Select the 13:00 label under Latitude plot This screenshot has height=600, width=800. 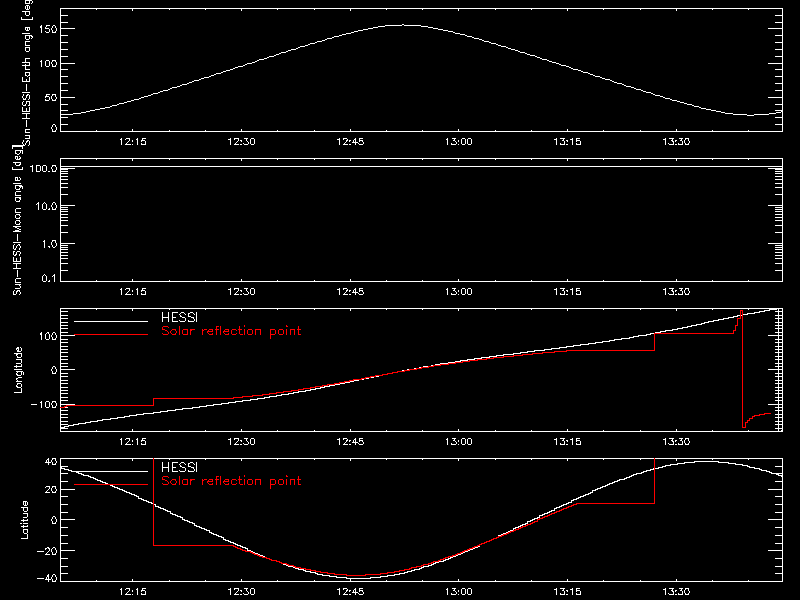(459, 592)
